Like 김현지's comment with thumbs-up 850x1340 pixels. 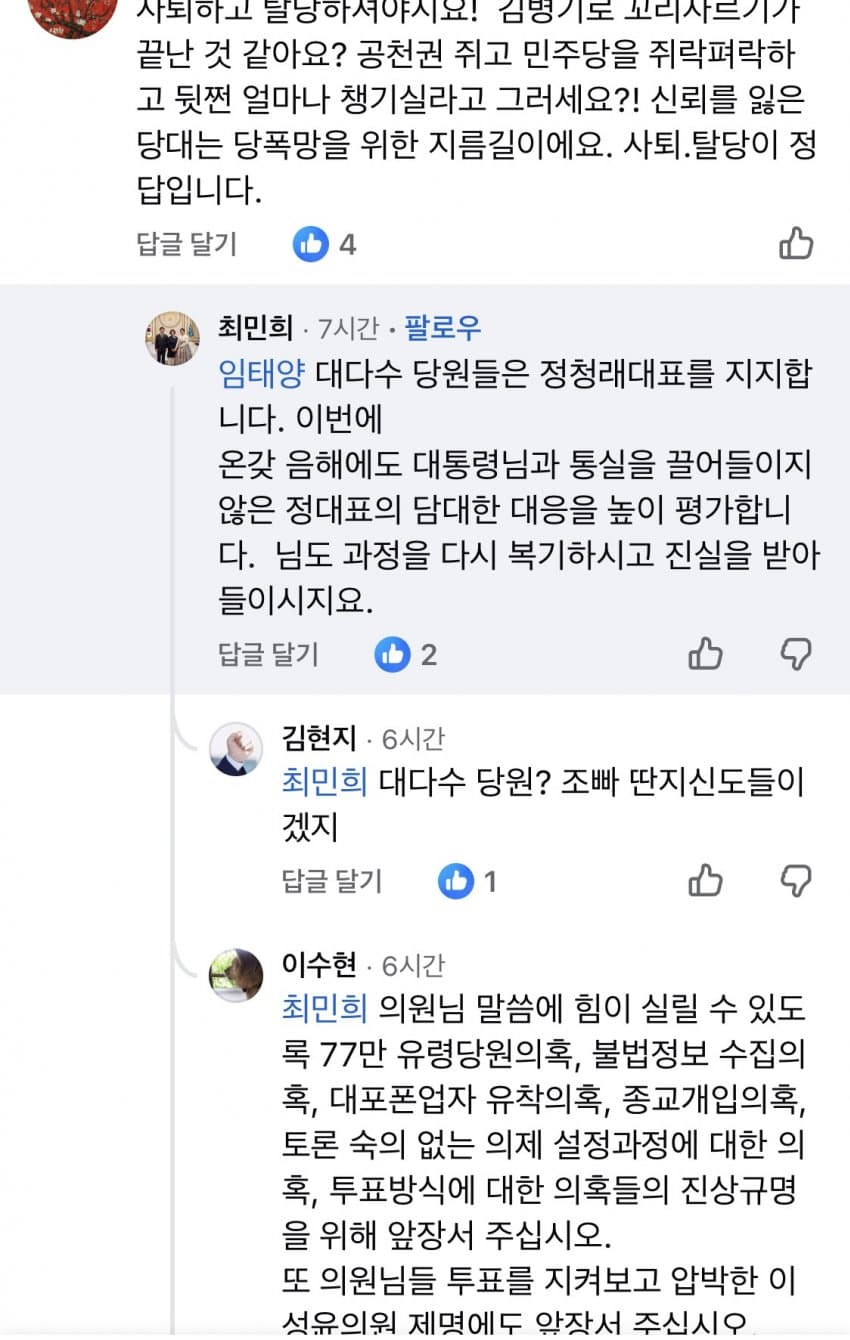click(x=706, y=881)
